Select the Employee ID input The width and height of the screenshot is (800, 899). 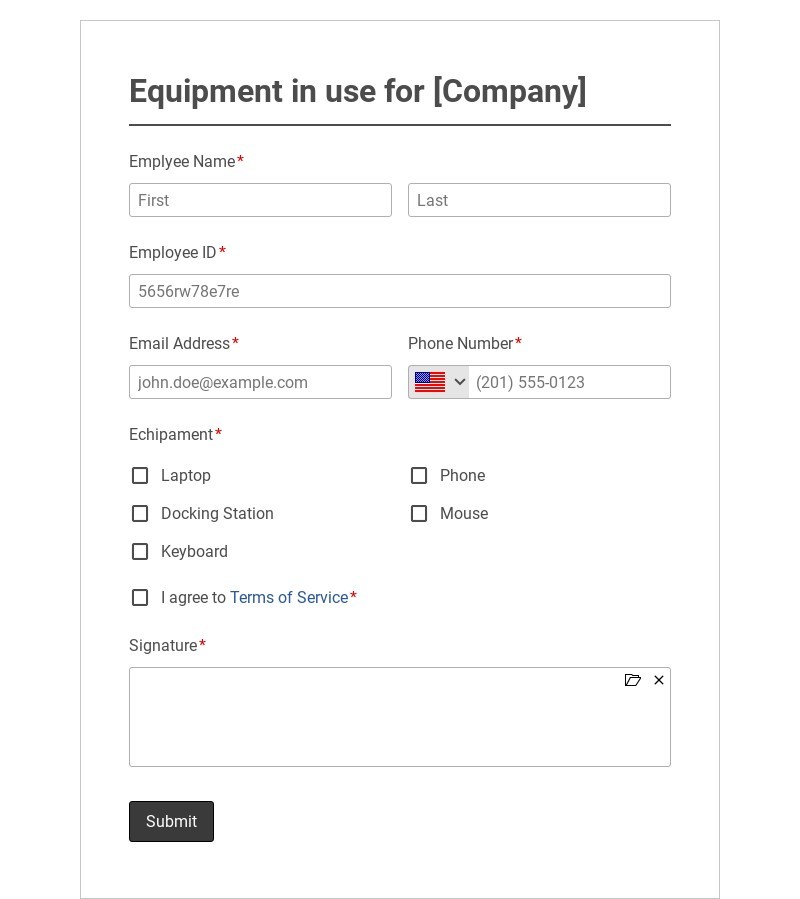pos(400,291)
